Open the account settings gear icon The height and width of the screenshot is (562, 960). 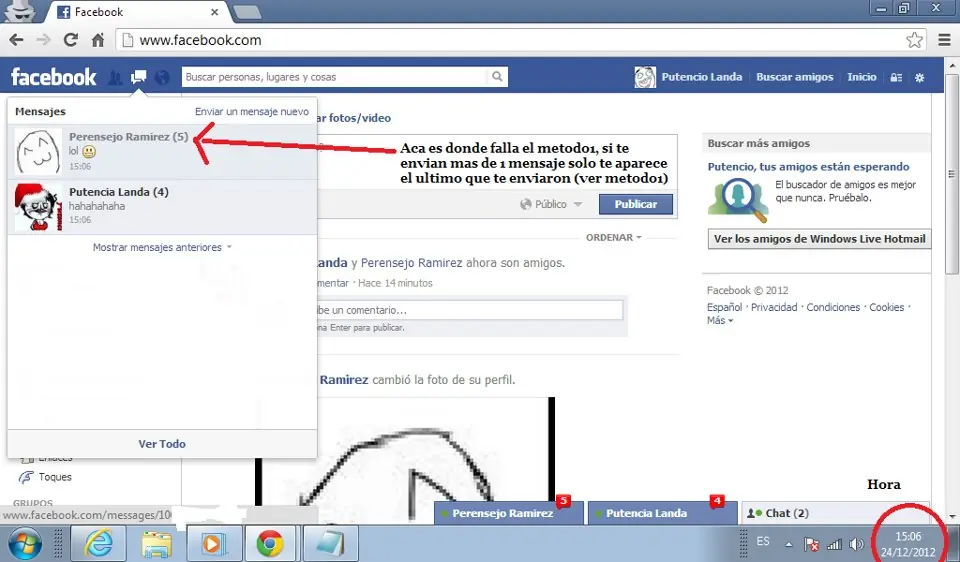click(920, 78)
